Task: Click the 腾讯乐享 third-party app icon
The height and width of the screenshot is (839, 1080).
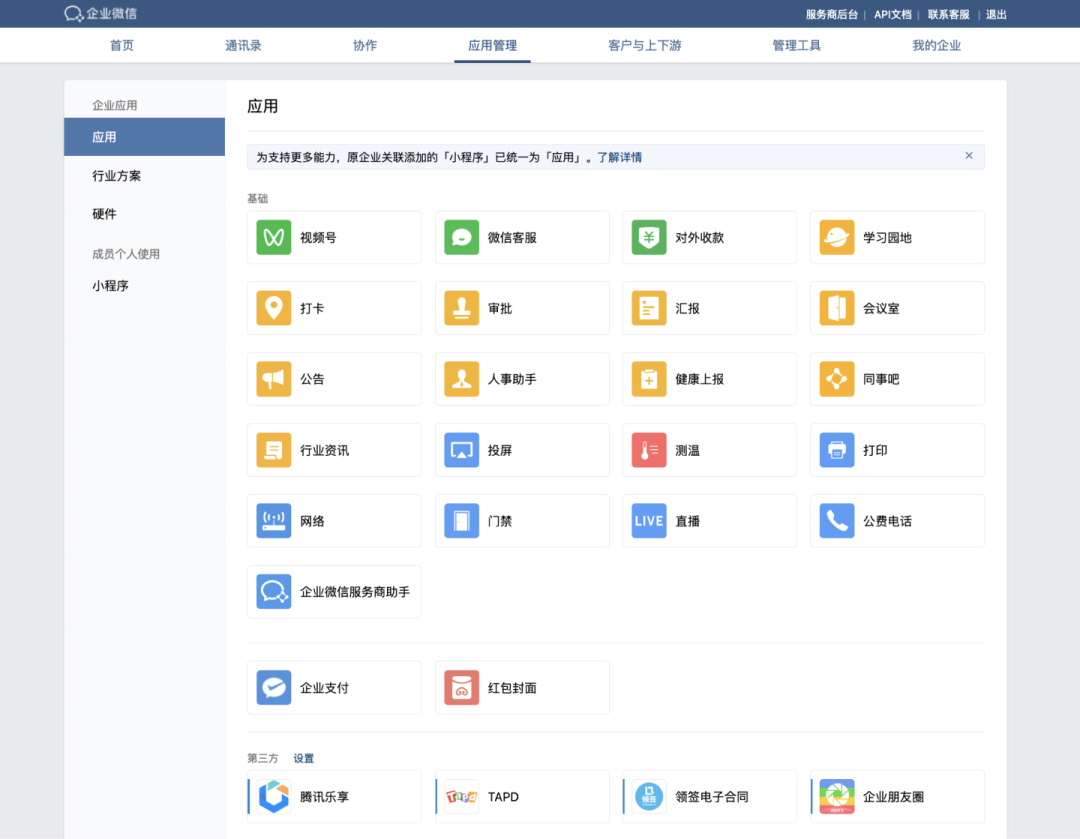Action: coord(274,797)
